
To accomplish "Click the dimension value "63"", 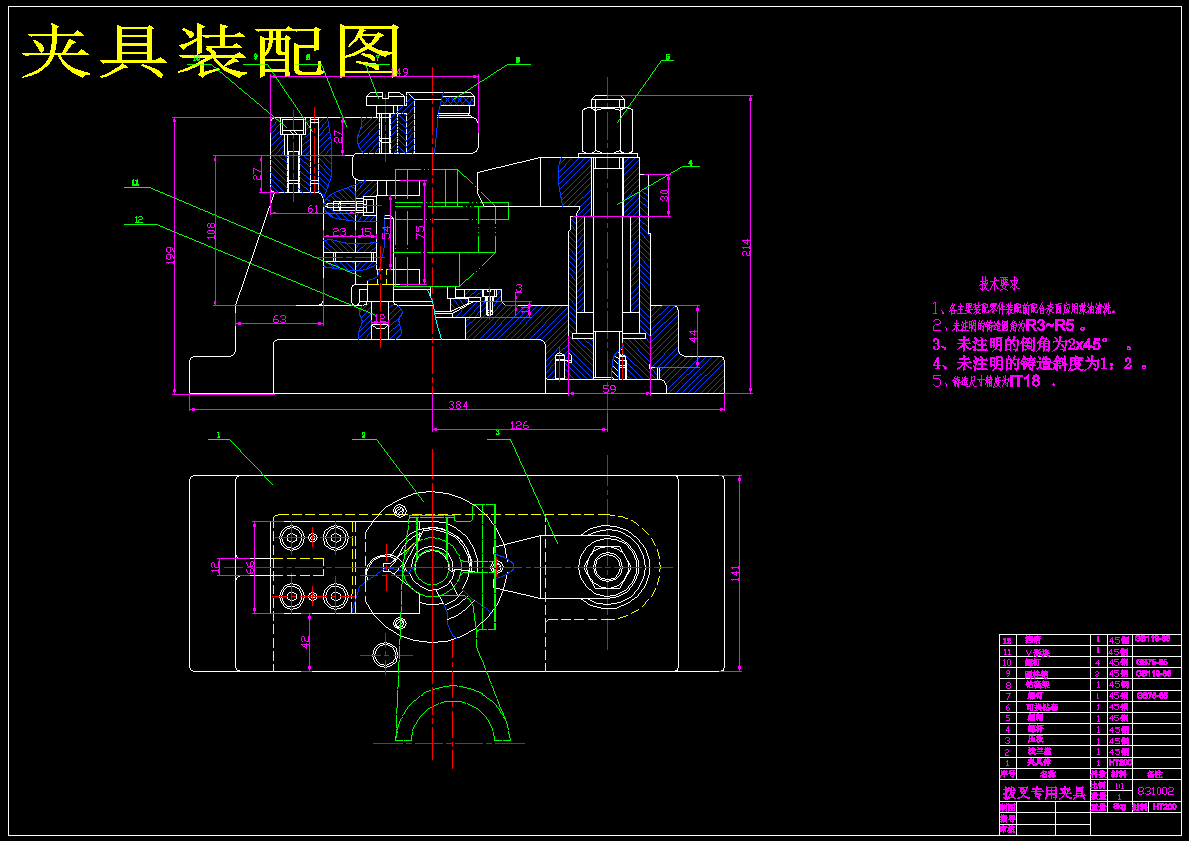I will (279, 319).
